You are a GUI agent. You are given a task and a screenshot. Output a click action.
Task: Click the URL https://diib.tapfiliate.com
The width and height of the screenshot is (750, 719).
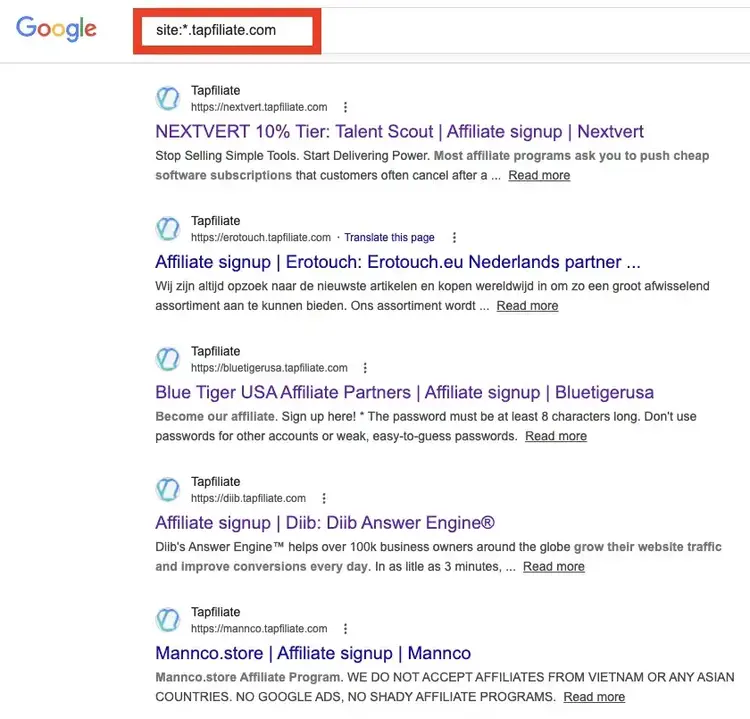(248, 498)
